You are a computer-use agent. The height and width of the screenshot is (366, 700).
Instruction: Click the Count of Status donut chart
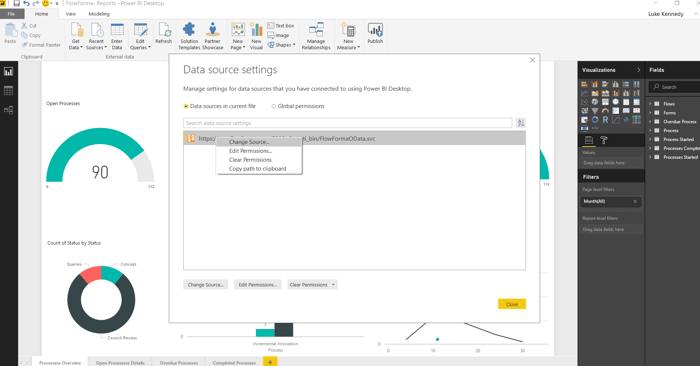pyautogui.click(x=101, y=299)
